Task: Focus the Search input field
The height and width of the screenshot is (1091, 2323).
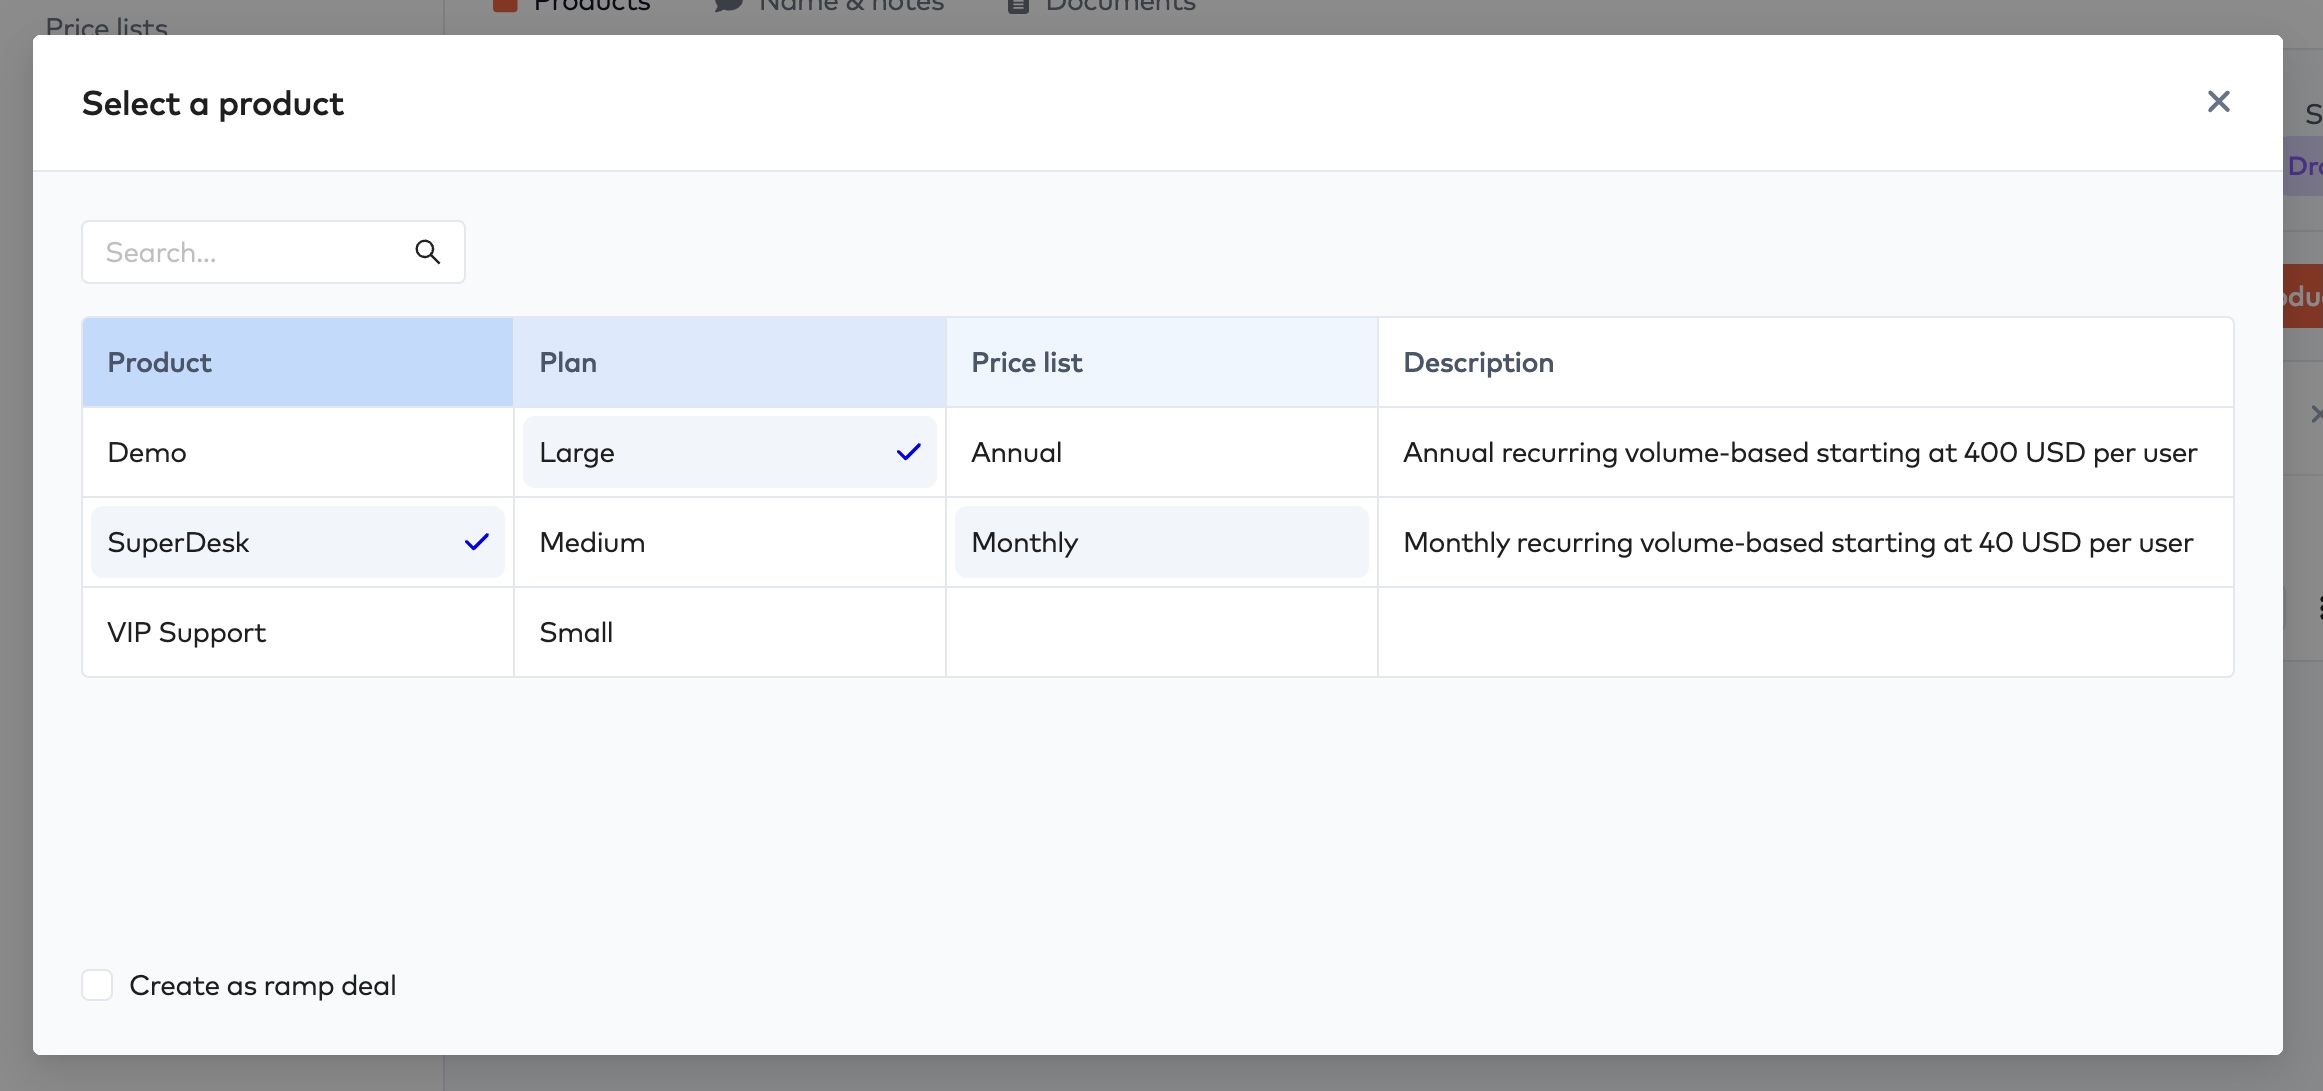Action: [x=273, y=252]
